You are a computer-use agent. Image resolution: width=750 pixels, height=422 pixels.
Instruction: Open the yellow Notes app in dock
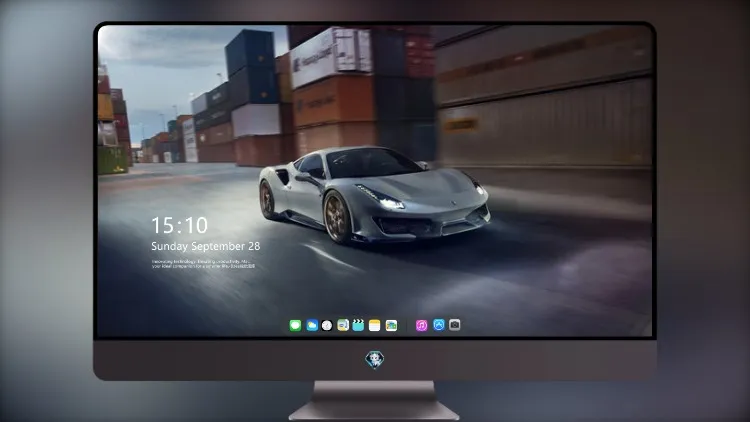pyautogui.click(x=375, y=325)
